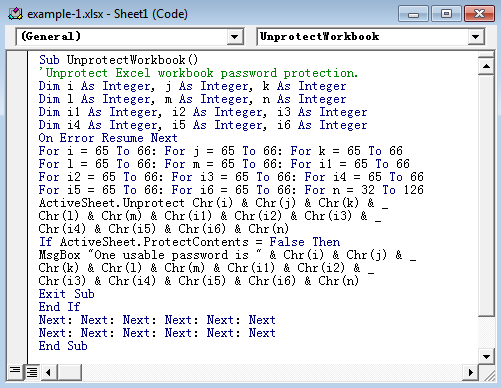501x388 pixels.
Task: Click the 'For i = 65 To 66' line
Action: coord(221,151)
